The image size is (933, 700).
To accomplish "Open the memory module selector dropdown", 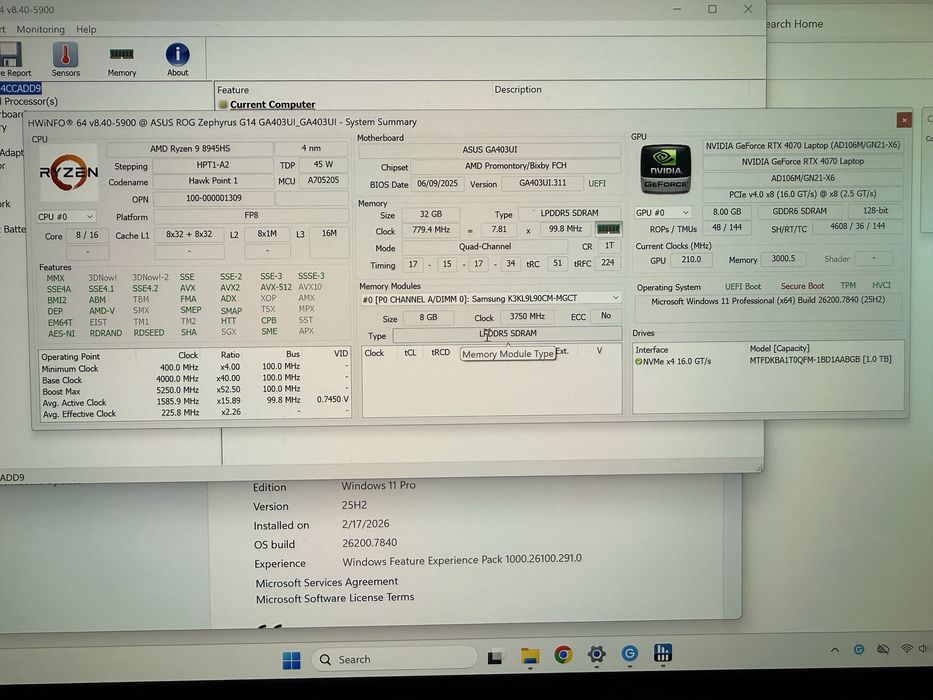I will point(490,299).
